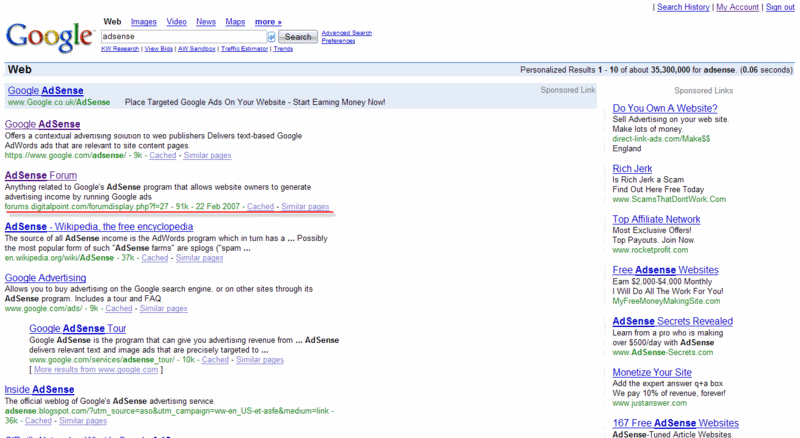Expand the more » menu
Screen dimensions: 800x438
pos(268,22)
